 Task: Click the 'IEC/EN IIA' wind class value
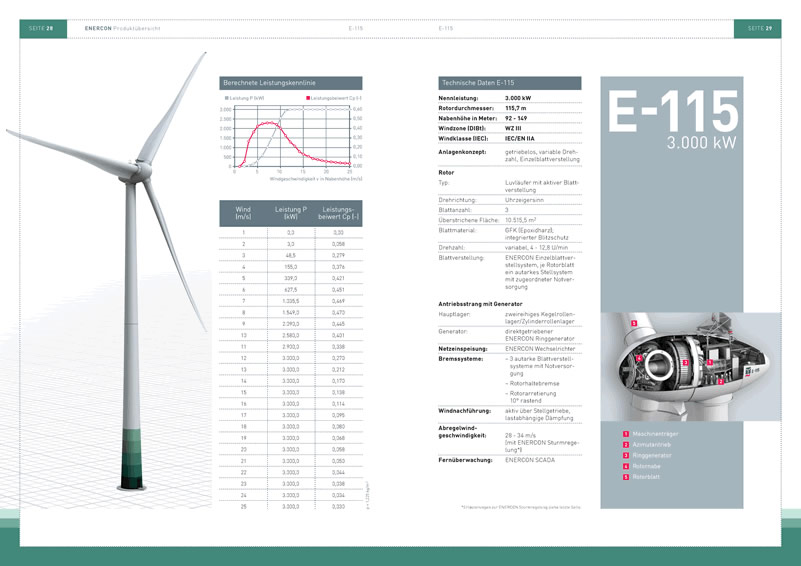point(520,138)
